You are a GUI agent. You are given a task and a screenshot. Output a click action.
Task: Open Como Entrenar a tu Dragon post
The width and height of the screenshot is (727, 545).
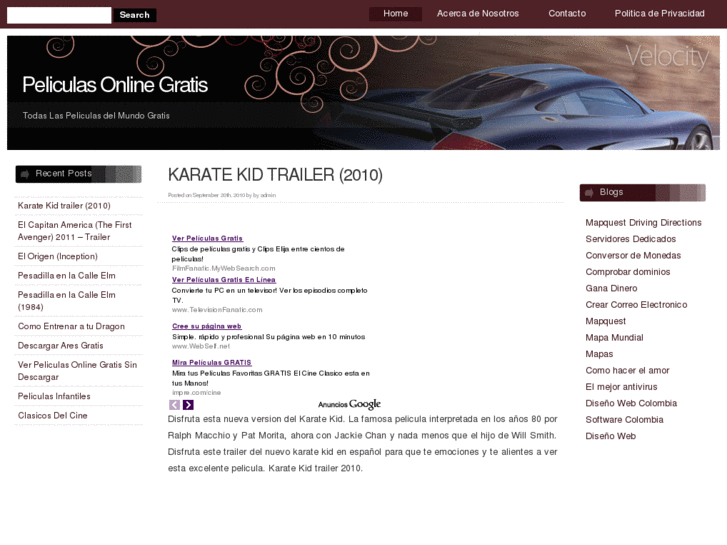(x=71, y=327)
